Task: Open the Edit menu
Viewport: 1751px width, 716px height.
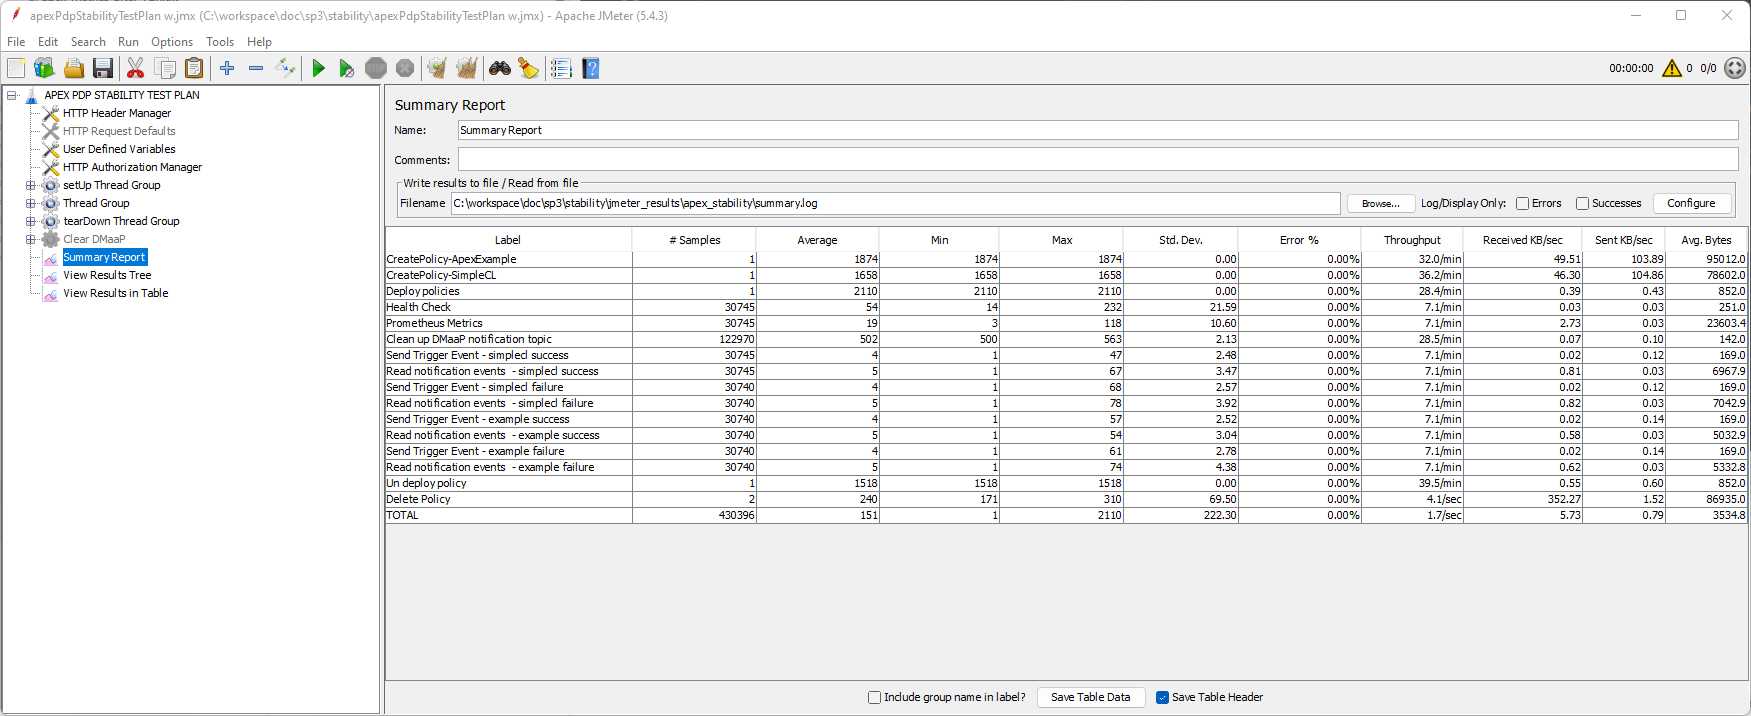Action: (48, 42)
